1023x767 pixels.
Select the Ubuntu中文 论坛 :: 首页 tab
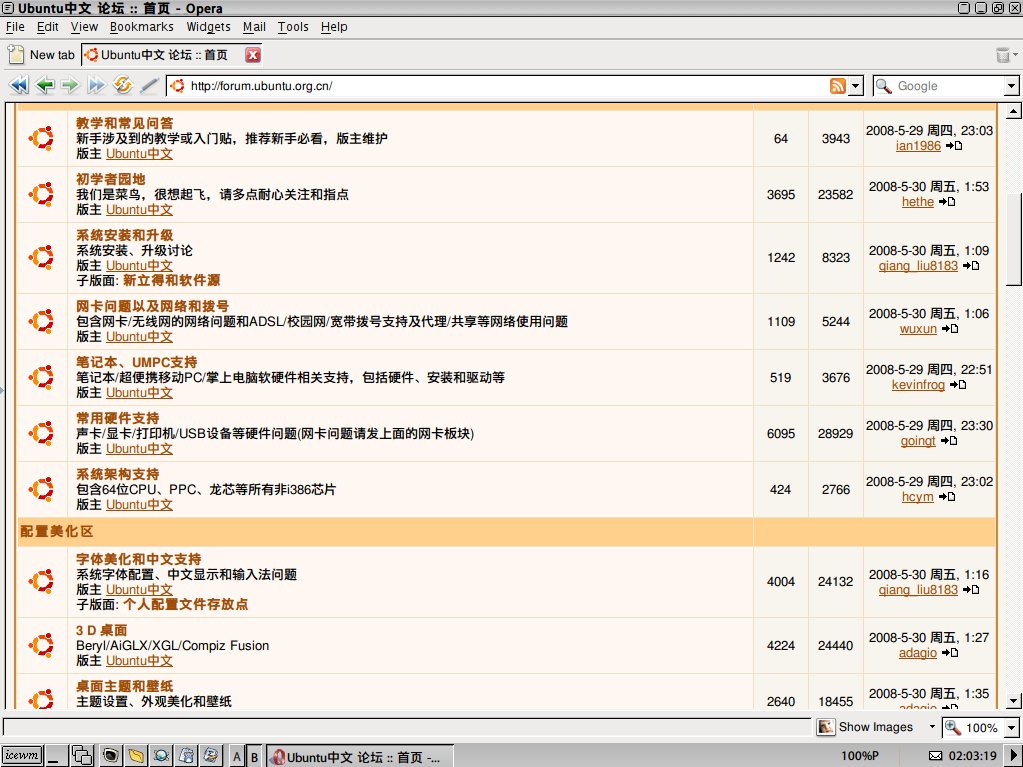coord(173,55)
